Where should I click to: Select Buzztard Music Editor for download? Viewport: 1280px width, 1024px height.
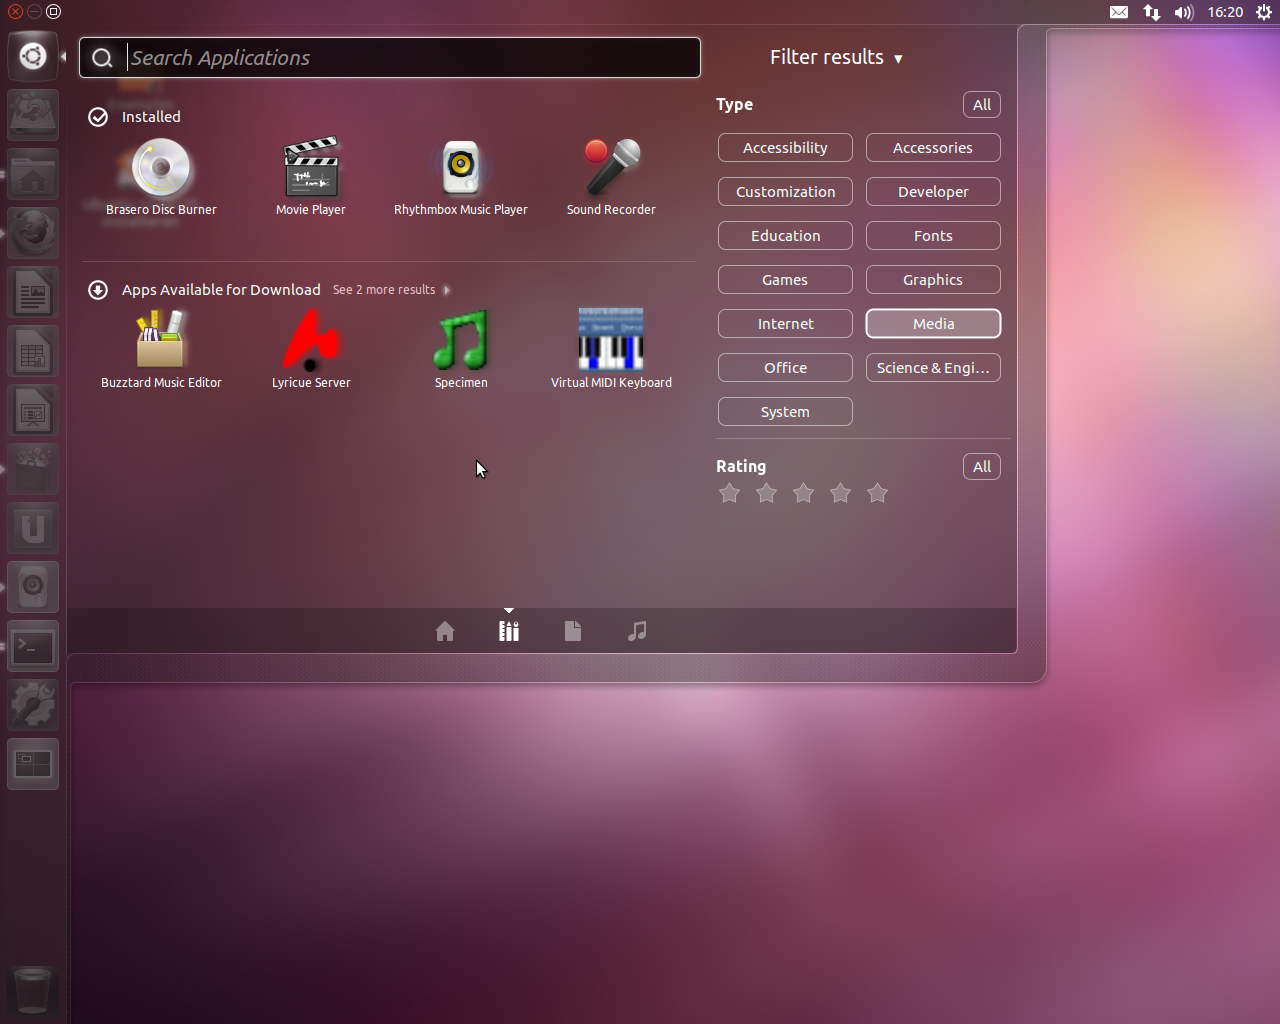tap(161, 350)
